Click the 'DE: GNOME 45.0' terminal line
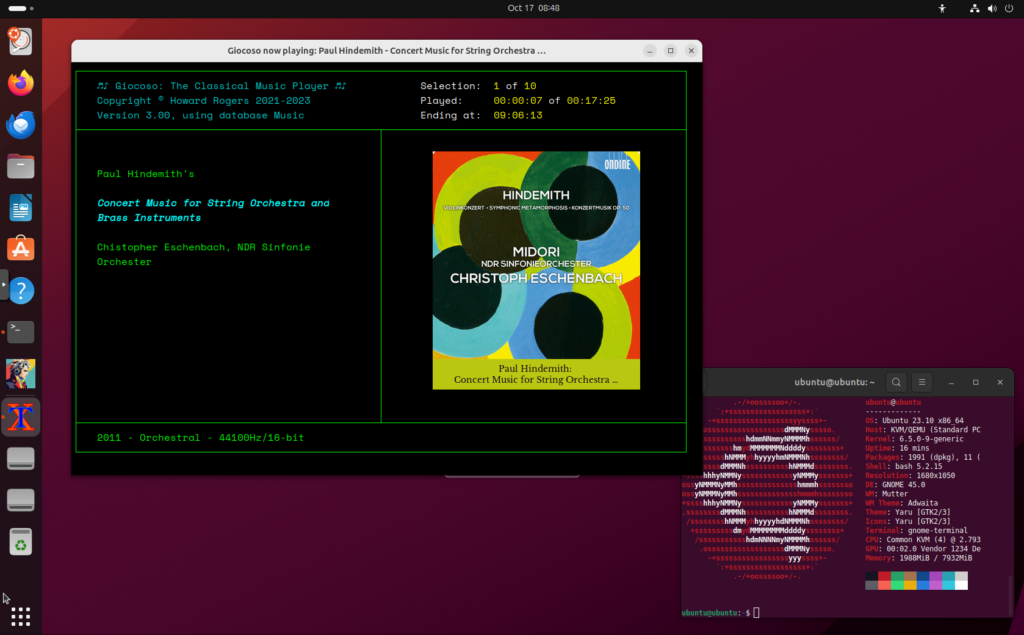Screen dimensions: 1024x635 coord(895,485)
